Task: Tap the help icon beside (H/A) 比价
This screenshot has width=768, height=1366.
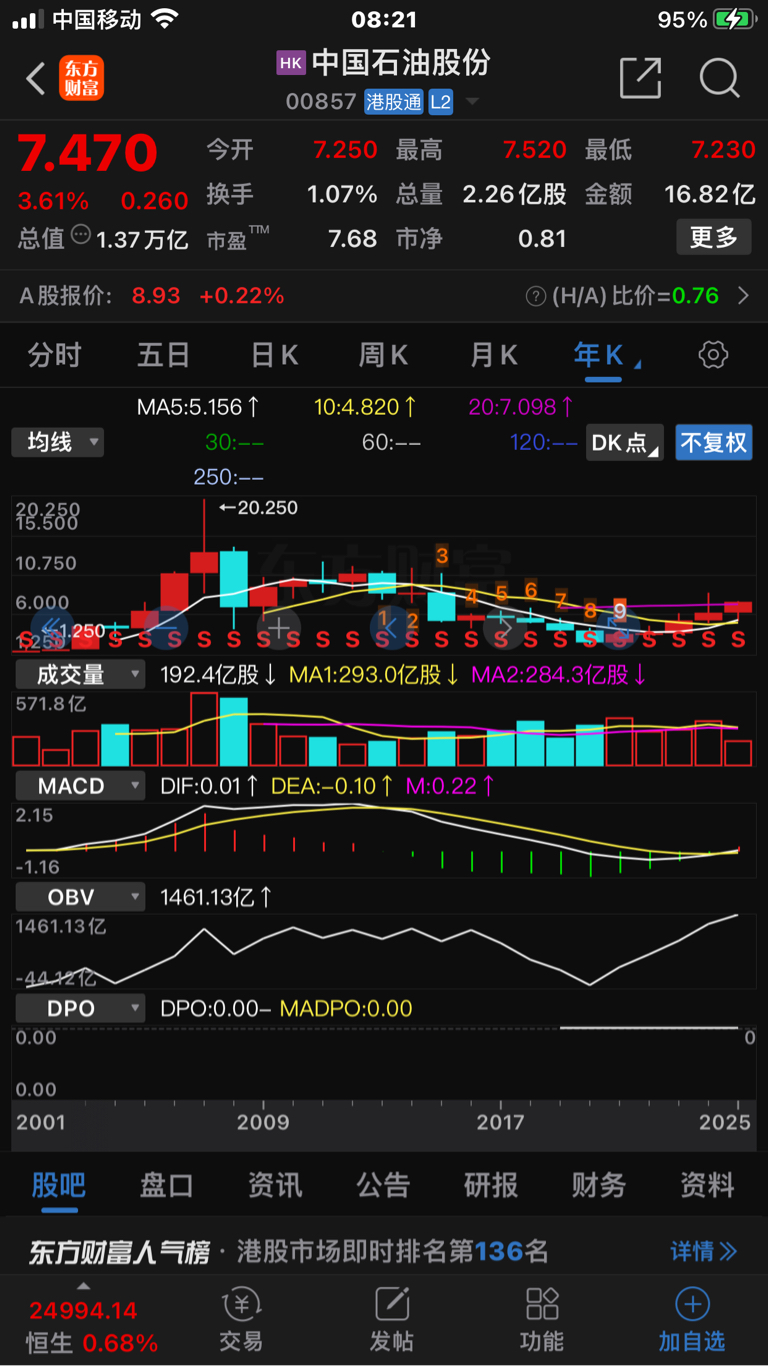Action: coord(536,296)
